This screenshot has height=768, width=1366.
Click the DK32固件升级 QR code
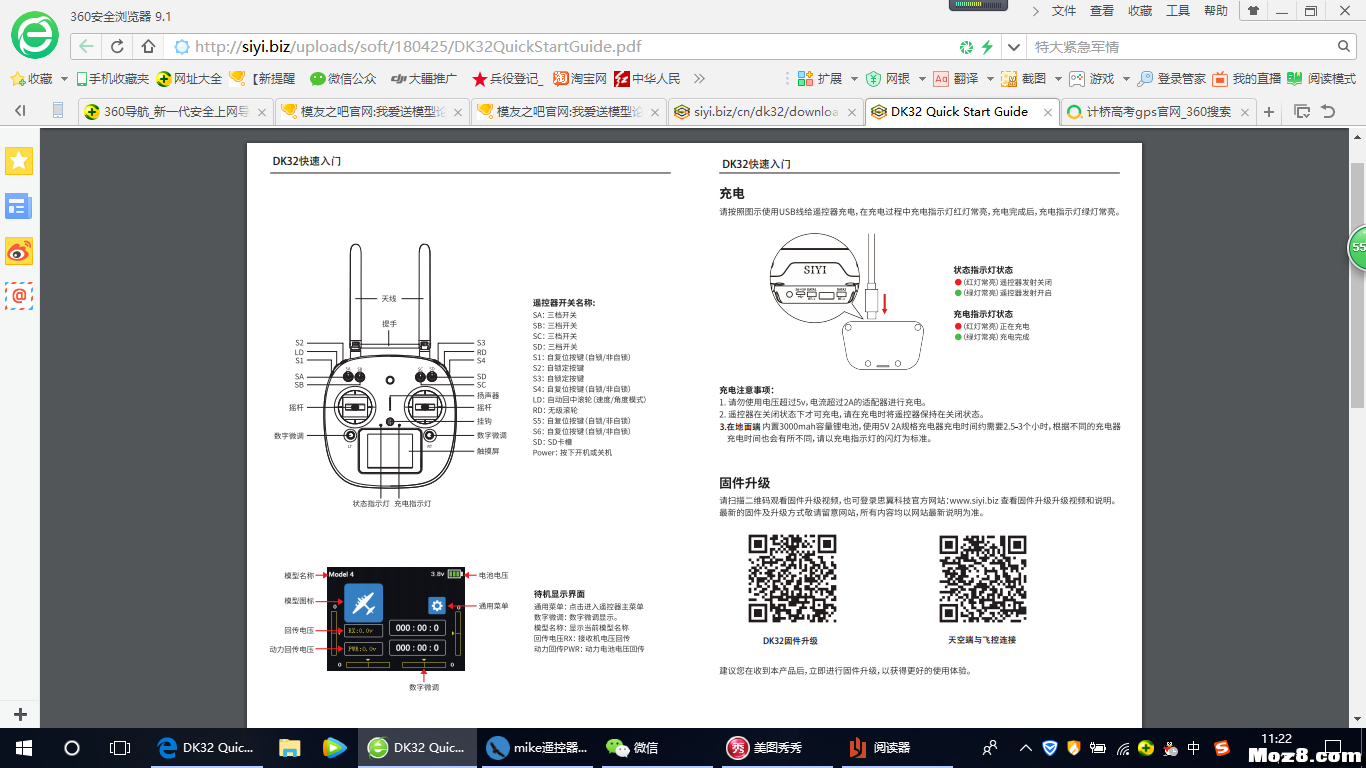[792, 579]
